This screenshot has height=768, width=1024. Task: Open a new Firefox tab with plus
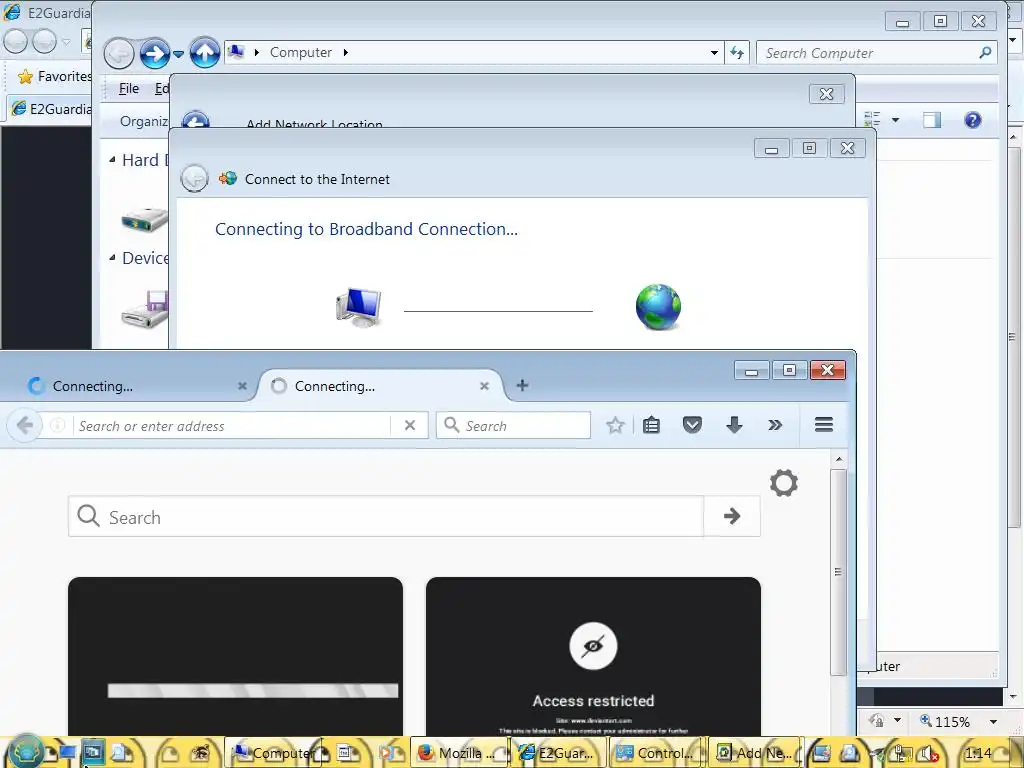click(x=522, y=385)
